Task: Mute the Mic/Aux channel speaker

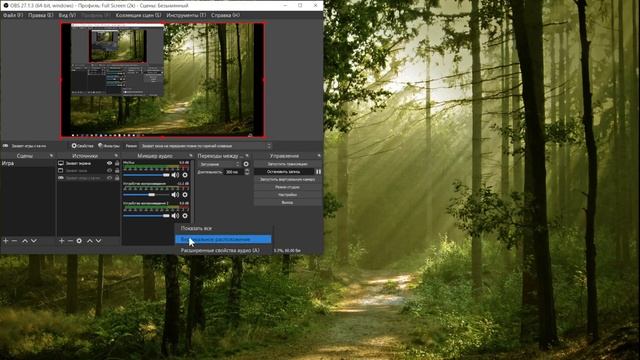Action: click(x=175, y=175)
